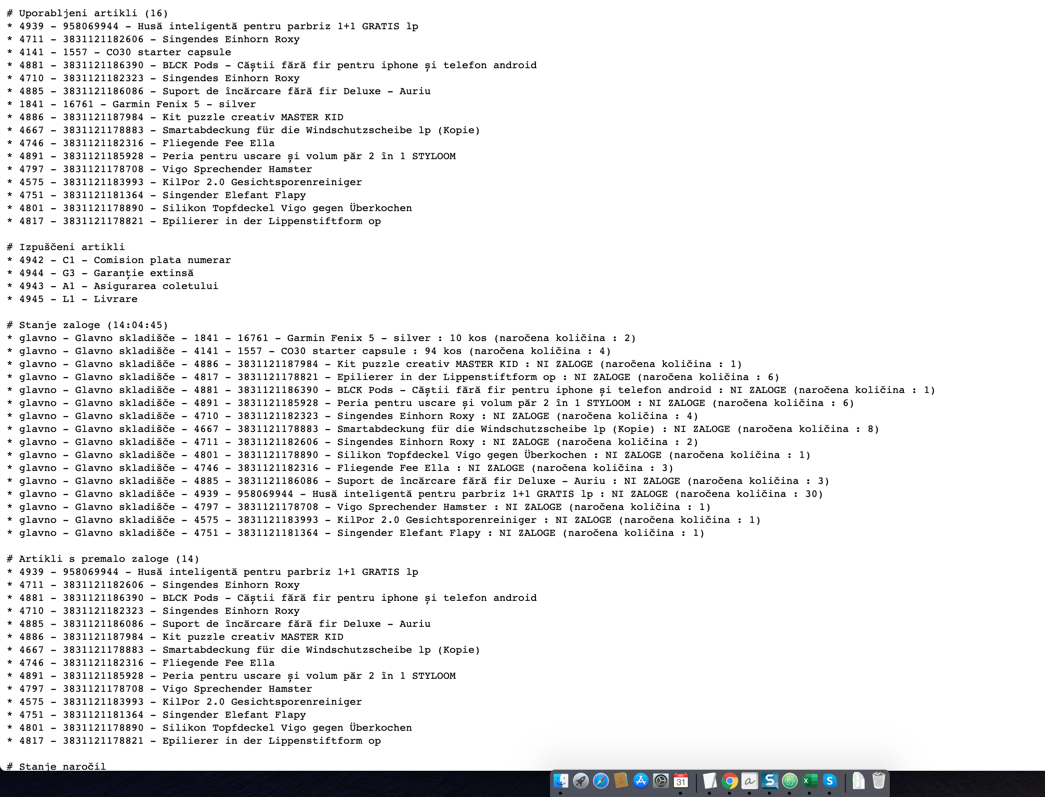Open the document stack icon beside Trash
This screenshot has height=797, width=1045.
858,781
